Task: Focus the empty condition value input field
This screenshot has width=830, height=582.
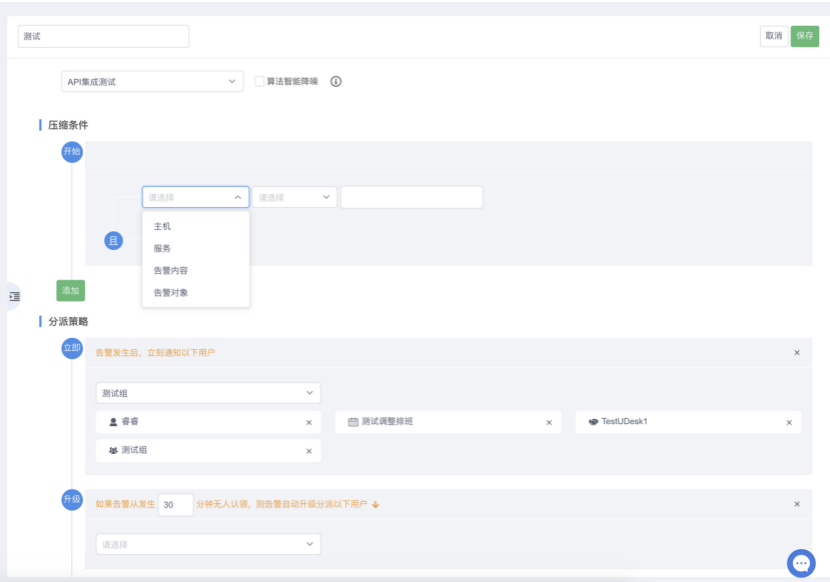Action: click(412, 198)
